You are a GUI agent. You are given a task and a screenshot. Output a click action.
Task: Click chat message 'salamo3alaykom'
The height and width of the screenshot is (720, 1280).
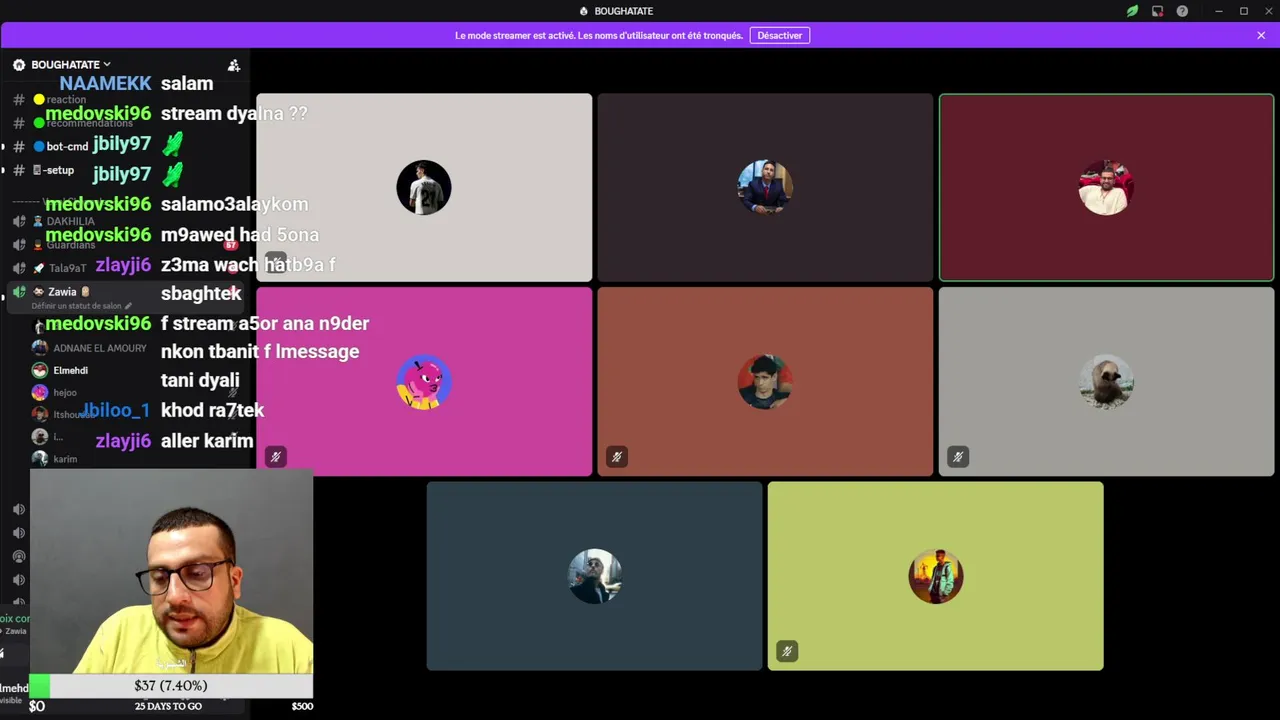pos(234,204)
